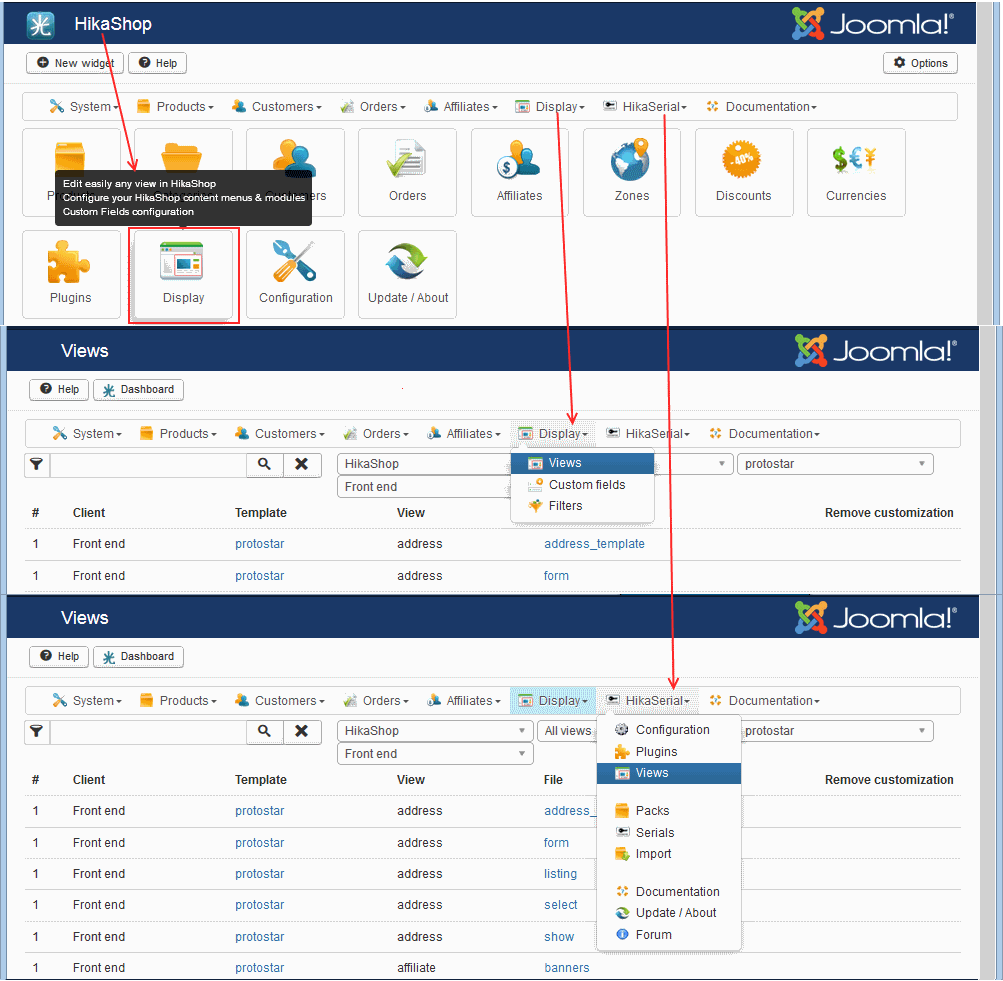Click X clear-search button where Display menu is open
The image size is (1003, 981).
tap(301, 464)
